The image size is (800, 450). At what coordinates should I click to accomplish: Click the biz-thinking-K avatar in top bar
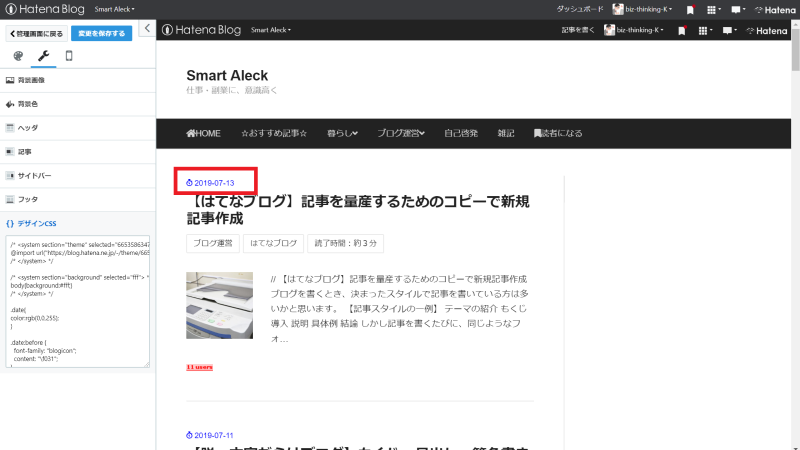click(618, 9)
